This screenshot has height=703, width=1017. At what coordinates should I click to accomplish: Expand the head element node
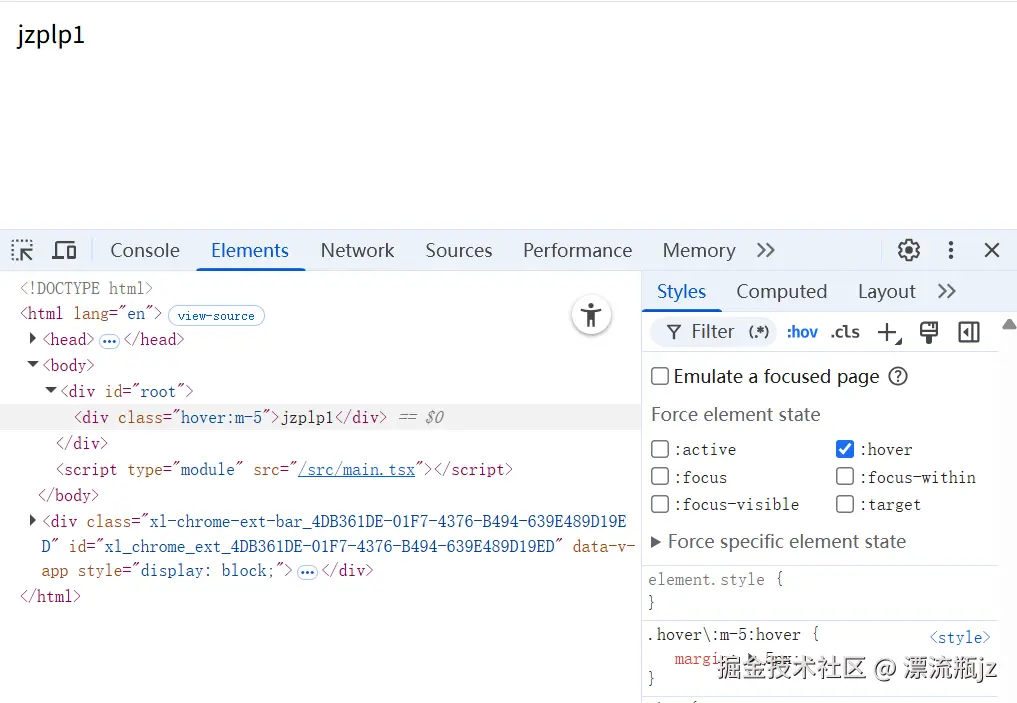32,339
